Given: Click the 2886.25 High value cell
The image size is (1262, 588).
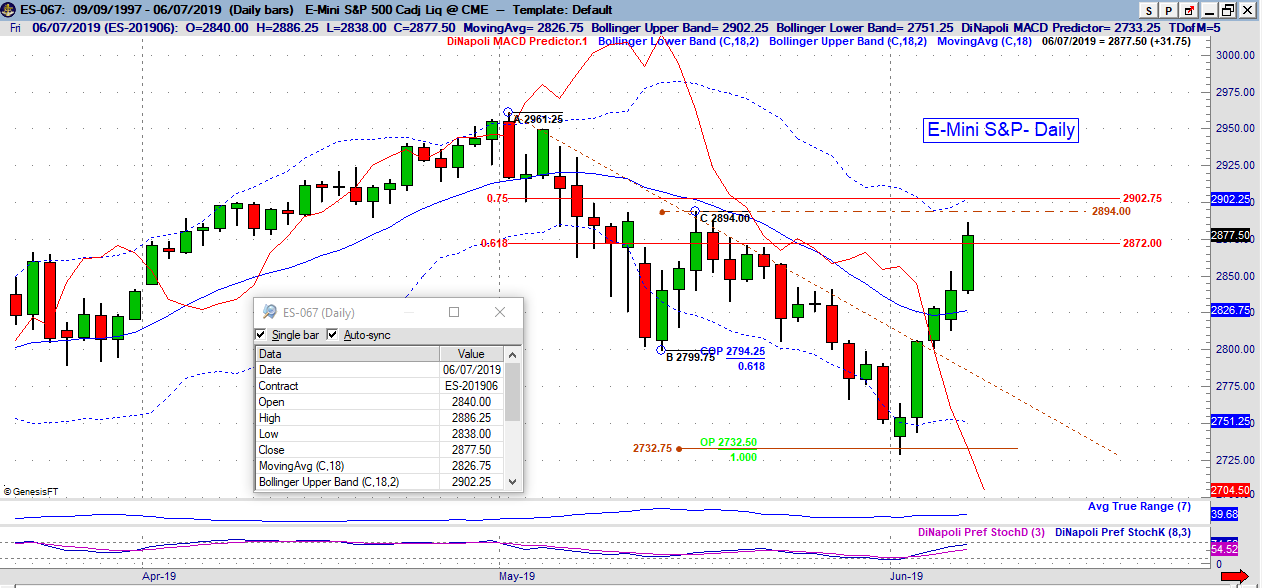Looking at the screenshot, I should tap(471, 418).
